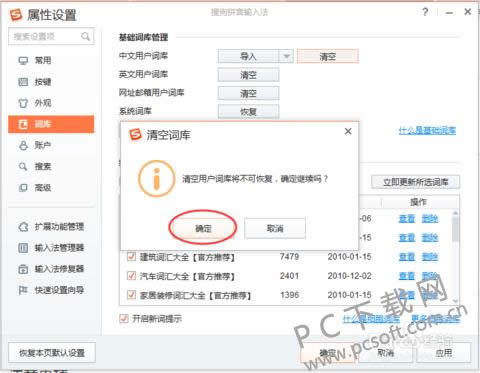The width and height of the screenshot is (480, 373).
Task: Click the search magnifier in the settings search box
Action: coord(85,36)
